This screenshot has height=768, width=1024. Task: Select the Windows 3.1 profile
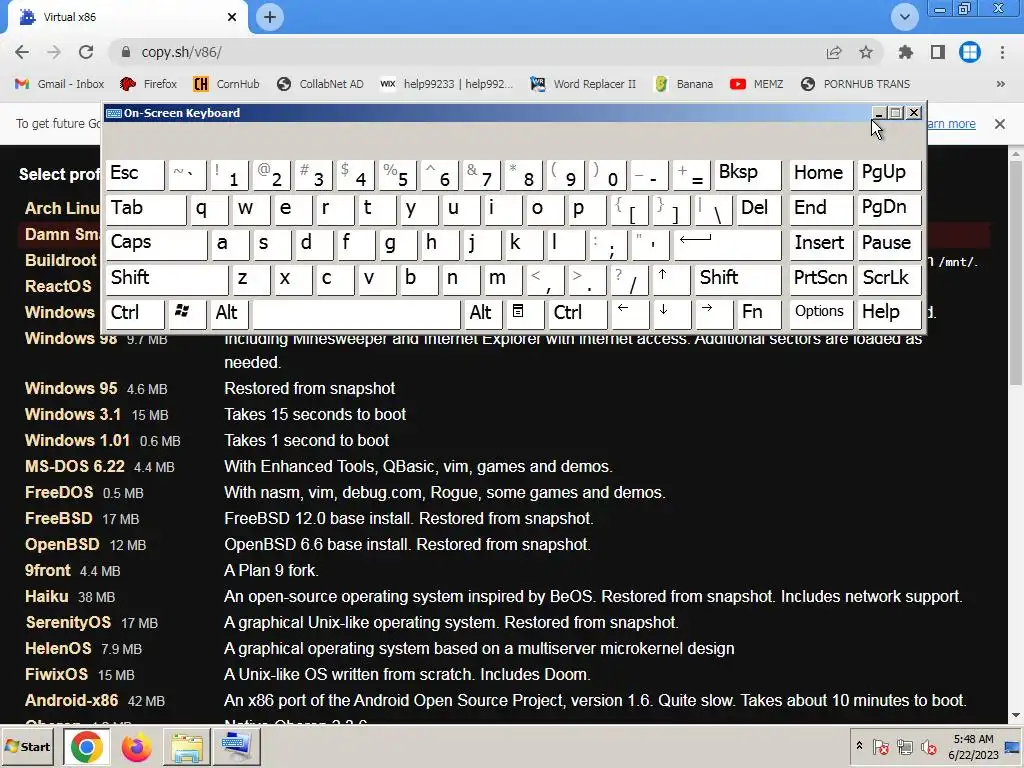(73, 415)
